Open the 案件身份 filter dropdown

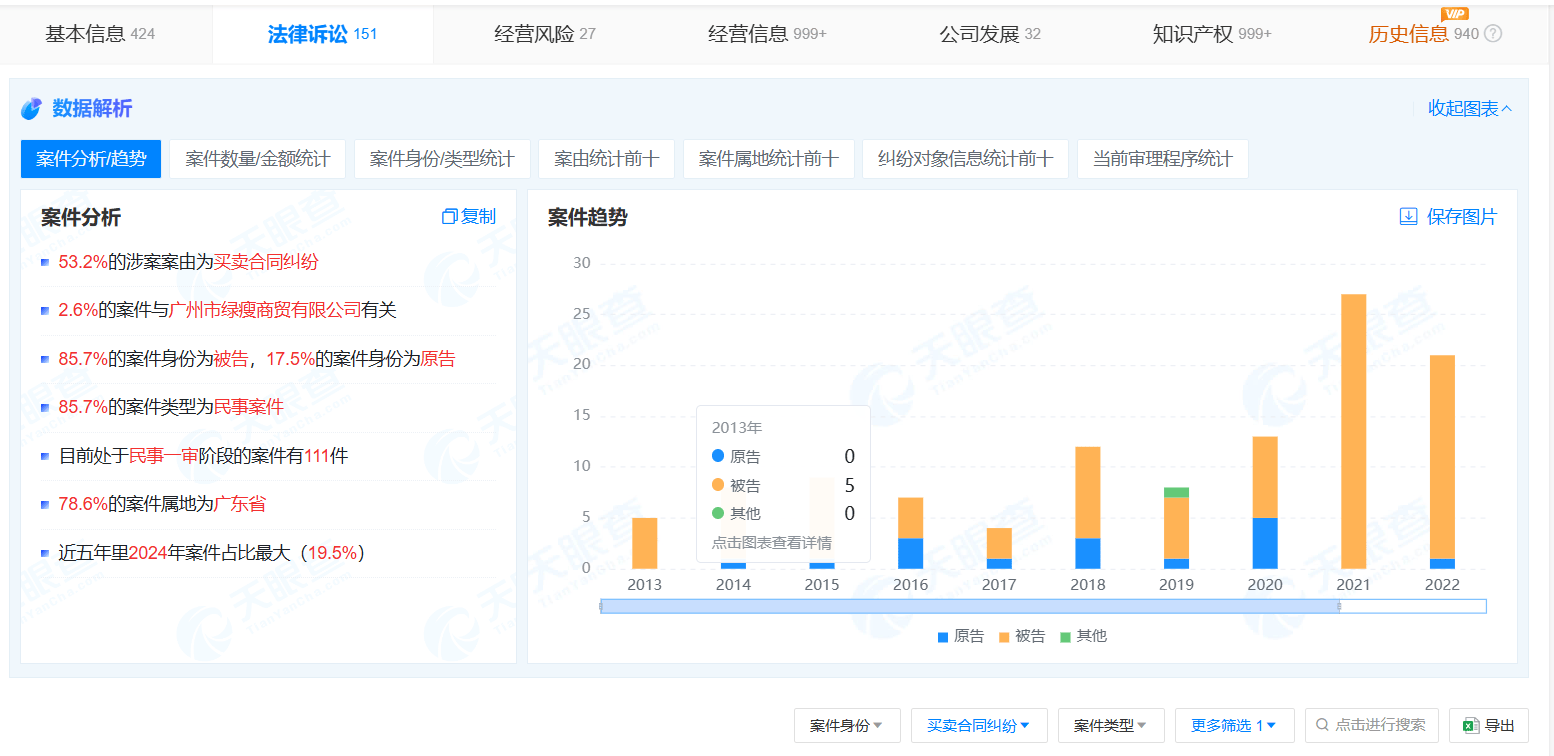point(847,726)
